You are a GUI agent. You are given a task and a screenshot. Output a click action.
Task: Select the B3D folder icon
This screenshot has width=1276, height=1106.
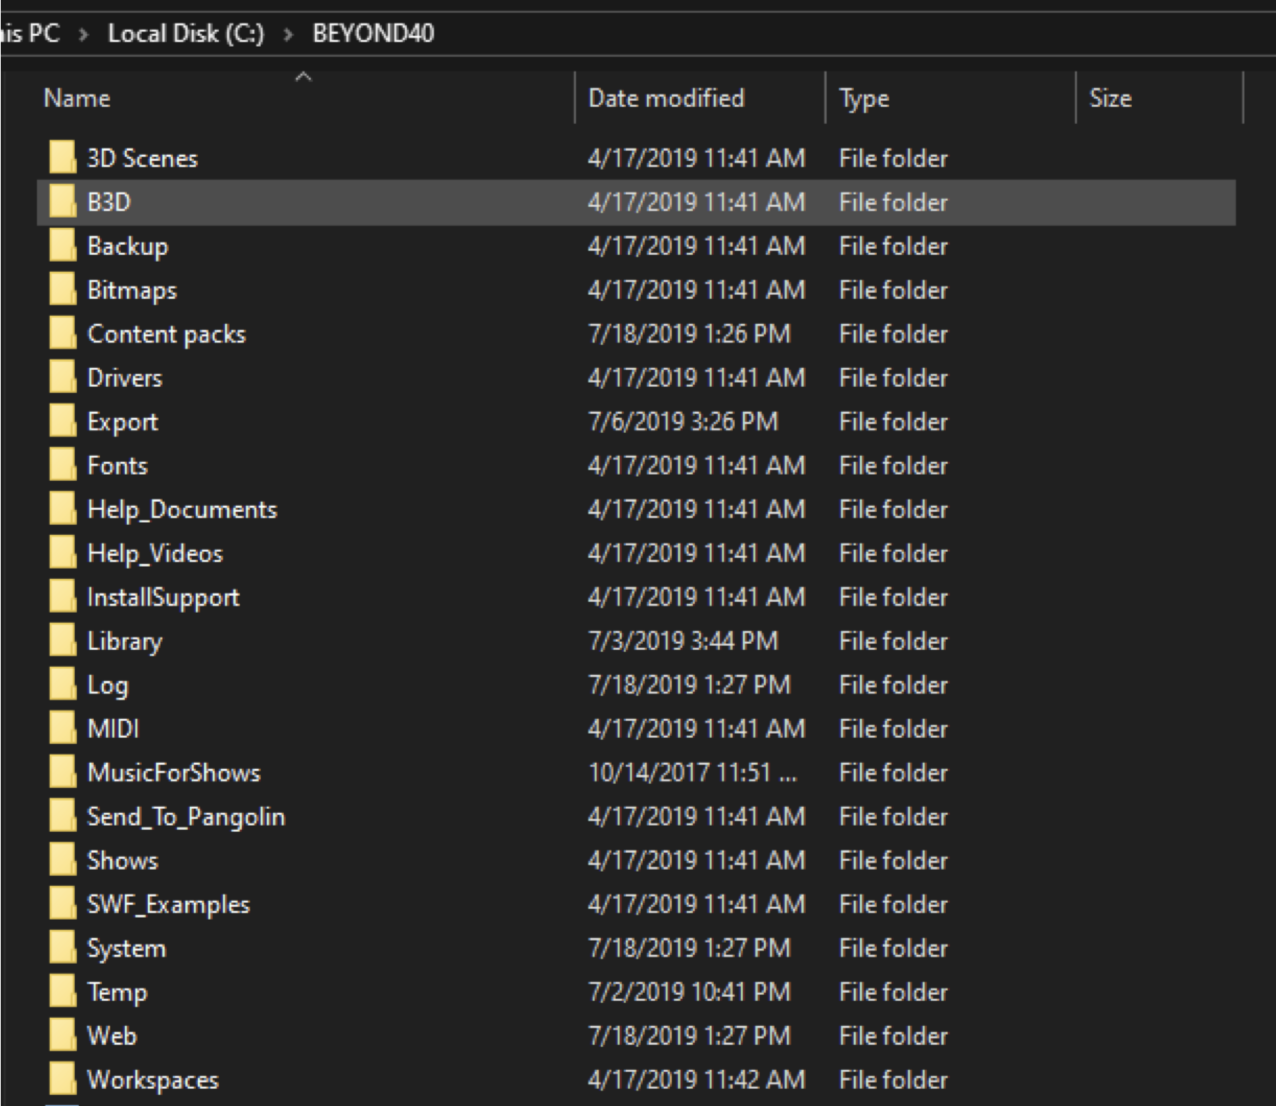click(x=62, y=202)
